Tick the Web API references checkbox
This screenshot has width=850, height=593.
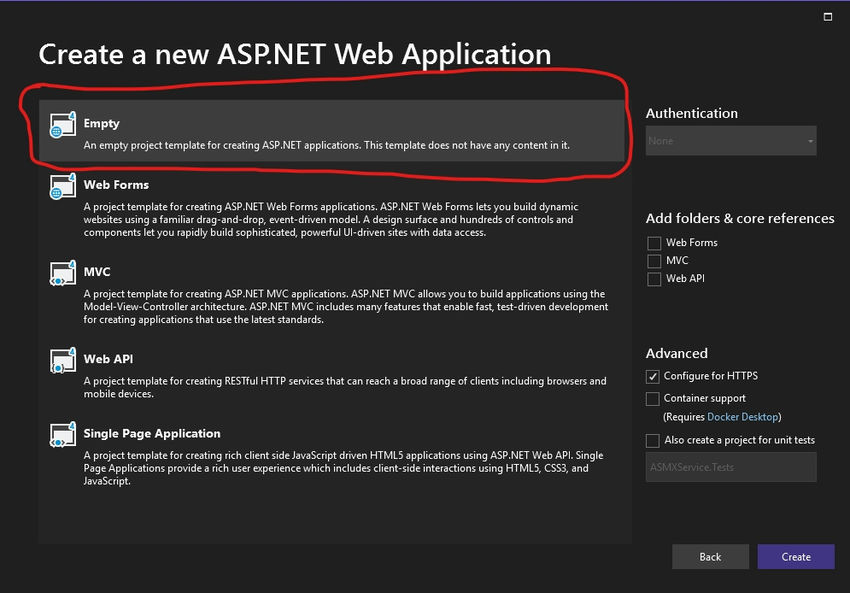tap(654, 279)
